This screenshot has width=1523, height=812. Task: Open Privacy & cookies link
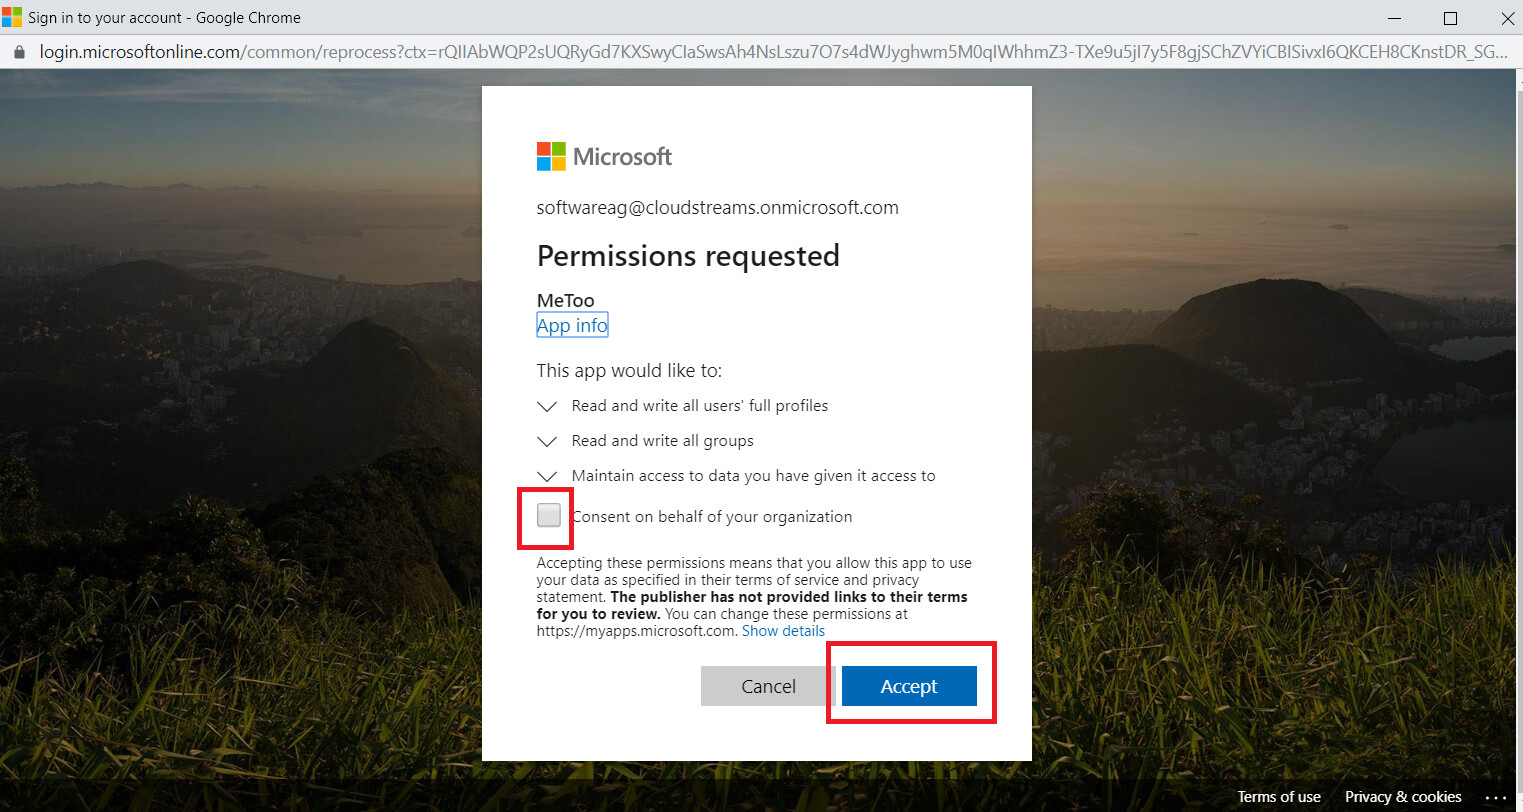pos(1403,797)
